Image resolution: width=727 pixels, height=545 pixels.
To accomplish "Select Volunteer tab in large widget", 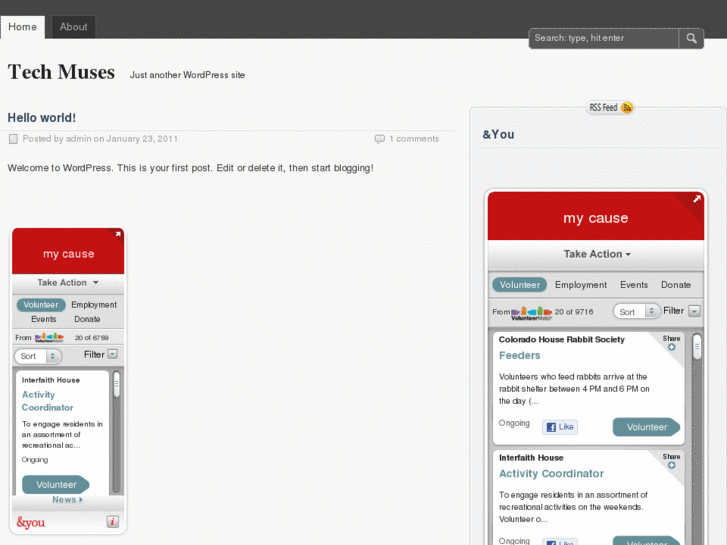I will point(519,285).
